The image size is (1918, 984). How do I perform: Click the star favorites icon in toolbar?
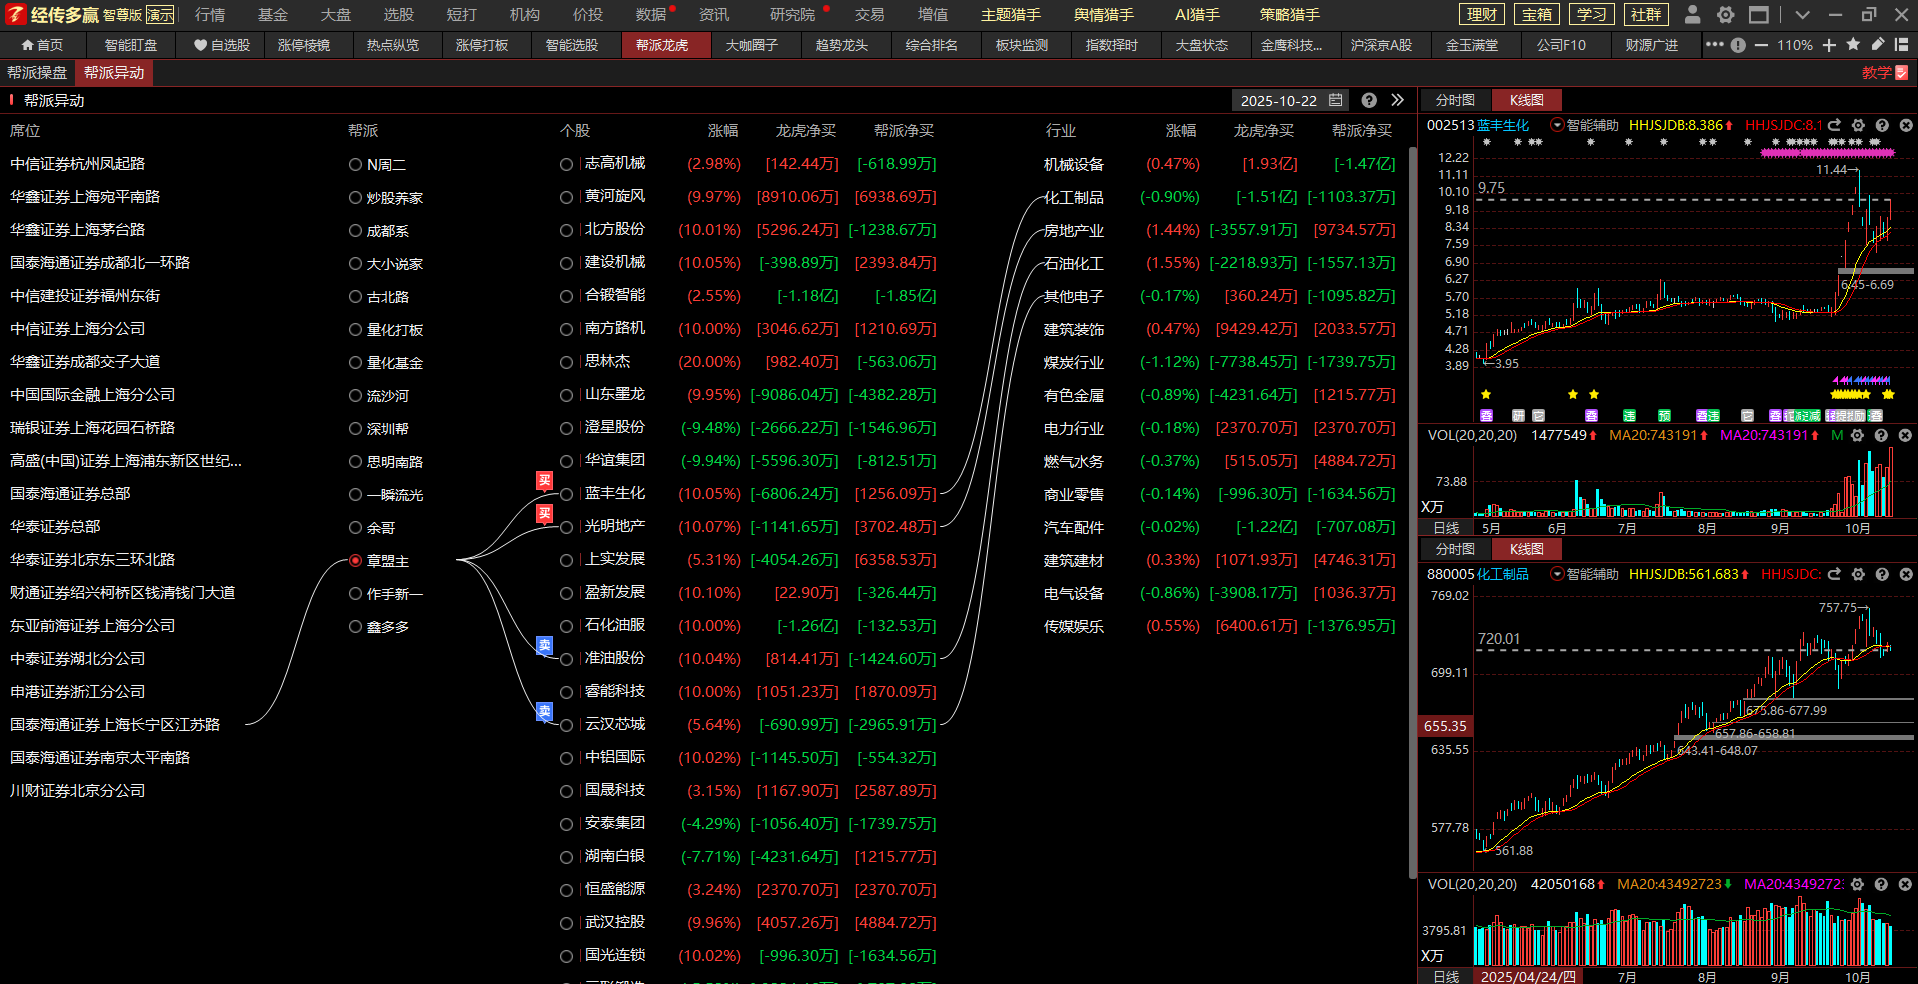(x=1853, y=45)
